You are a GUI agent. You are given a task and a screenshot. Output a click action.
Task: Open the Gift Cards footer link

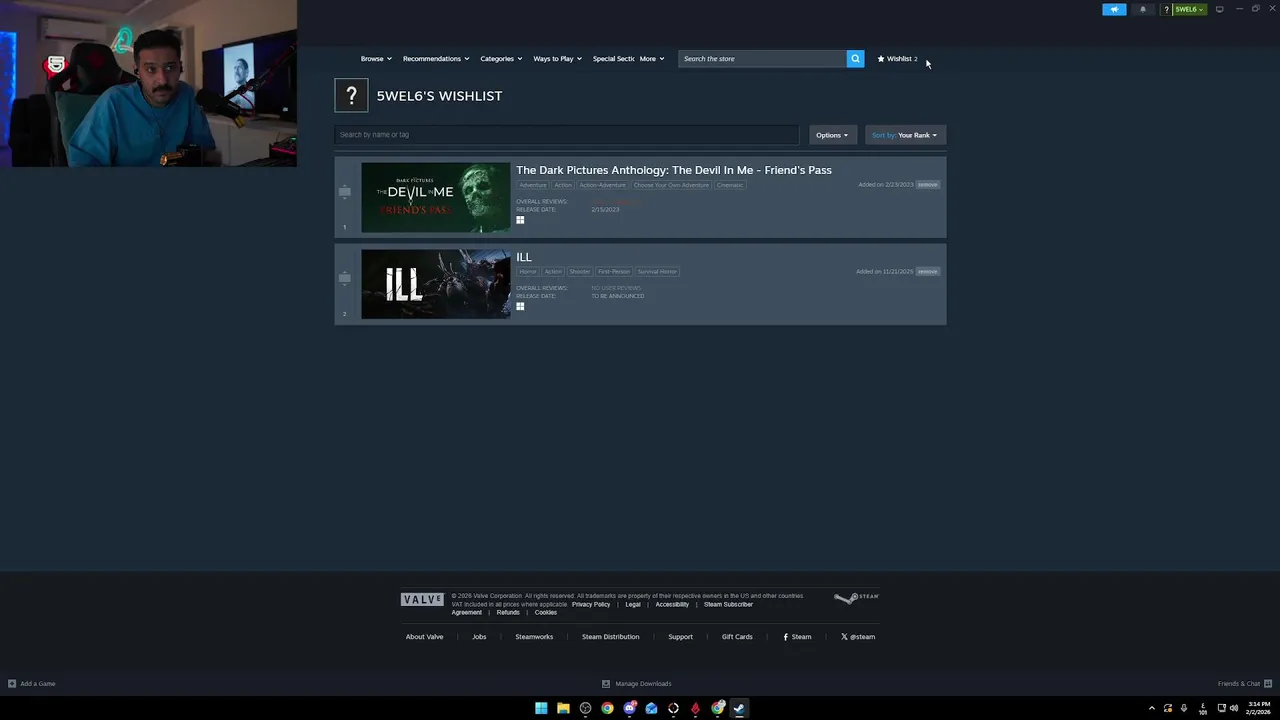click(737, 637)
